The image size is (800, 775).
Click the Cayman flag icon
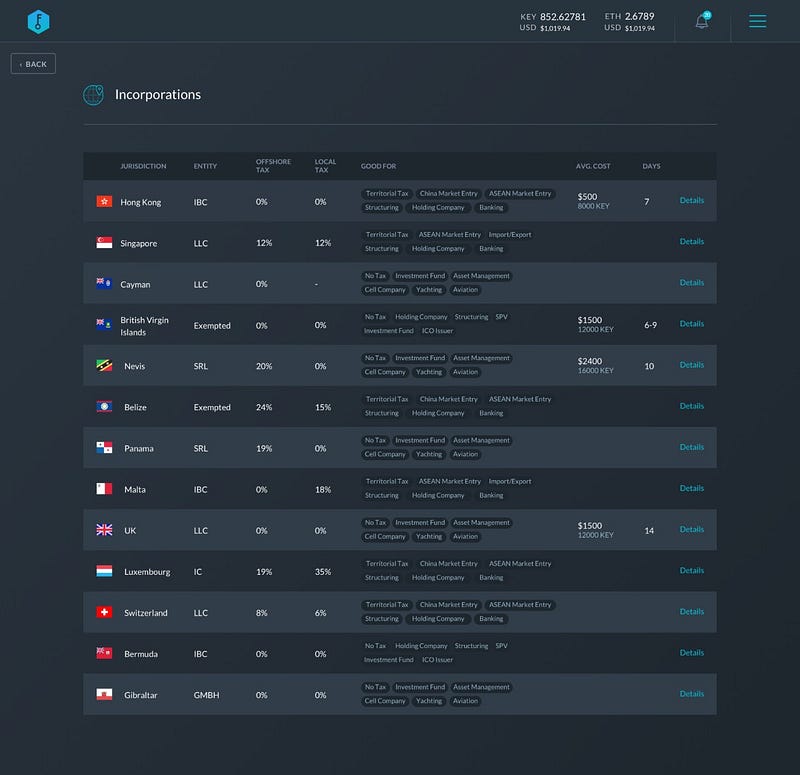pos(104,283)
